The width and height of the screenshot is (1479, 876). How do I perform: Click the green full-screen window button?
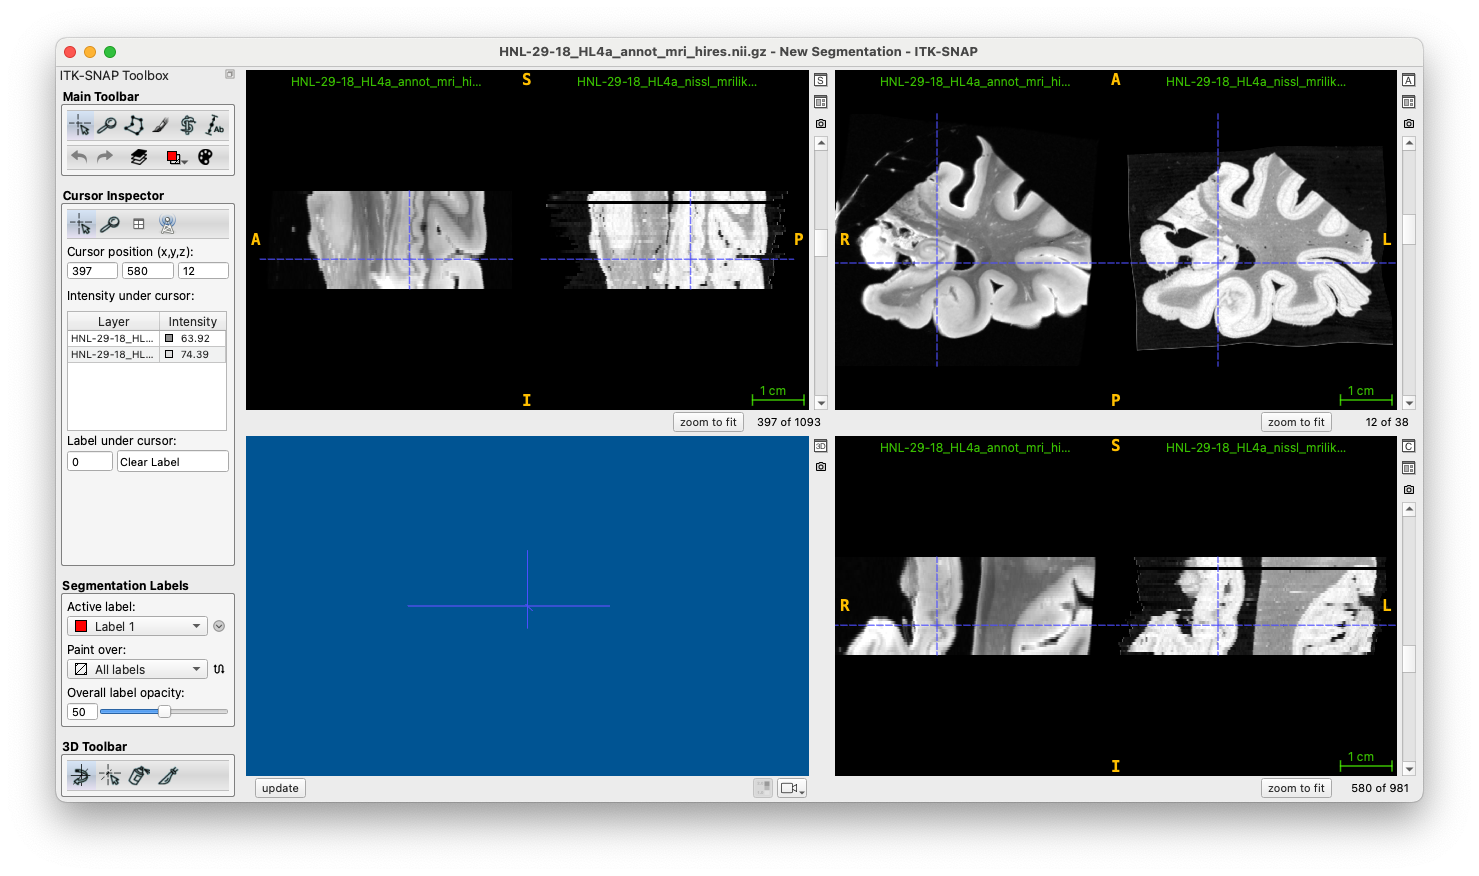(x=110, y=52)
